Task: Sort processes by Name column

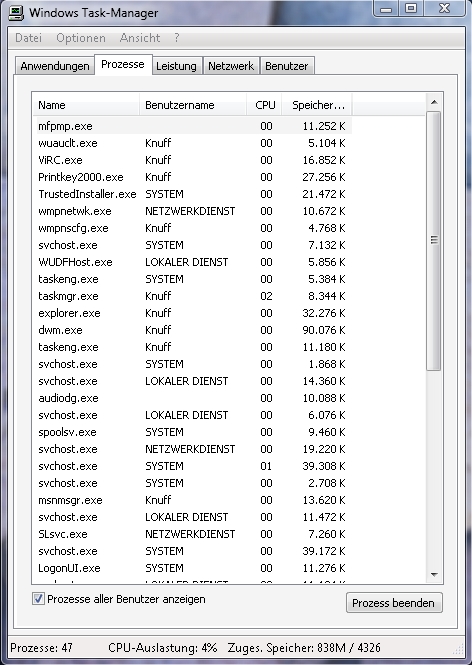Action: pos(86,105)
